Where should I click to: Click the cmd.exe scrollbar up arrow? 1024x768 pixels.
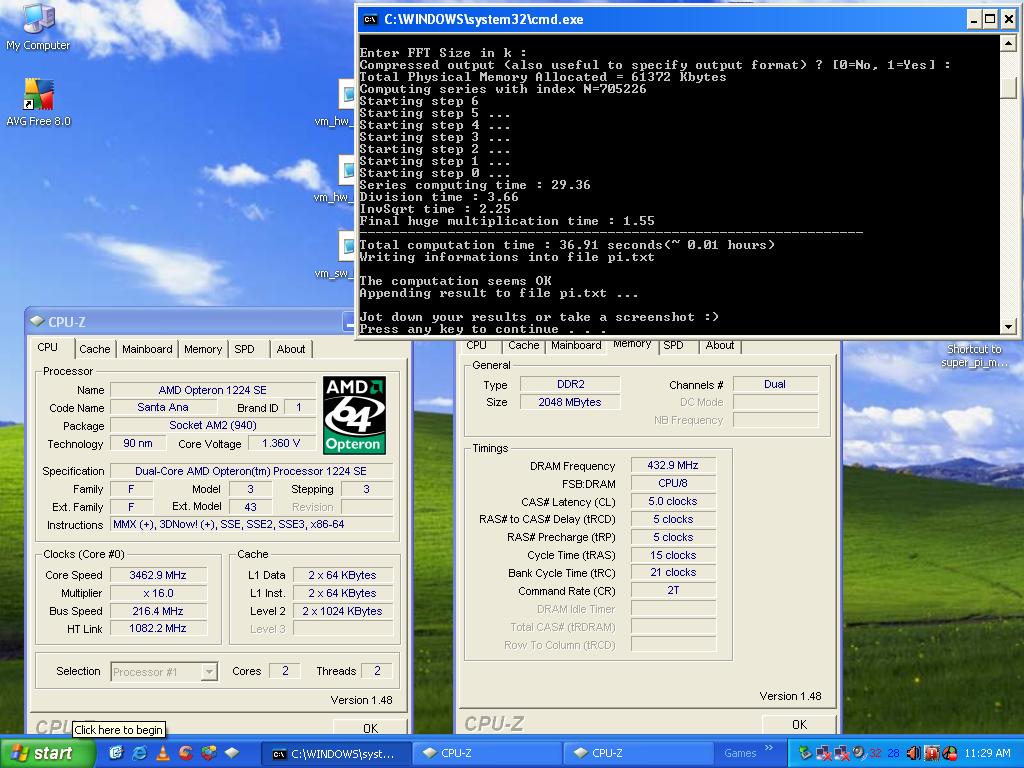click(x=1008, y=44)
